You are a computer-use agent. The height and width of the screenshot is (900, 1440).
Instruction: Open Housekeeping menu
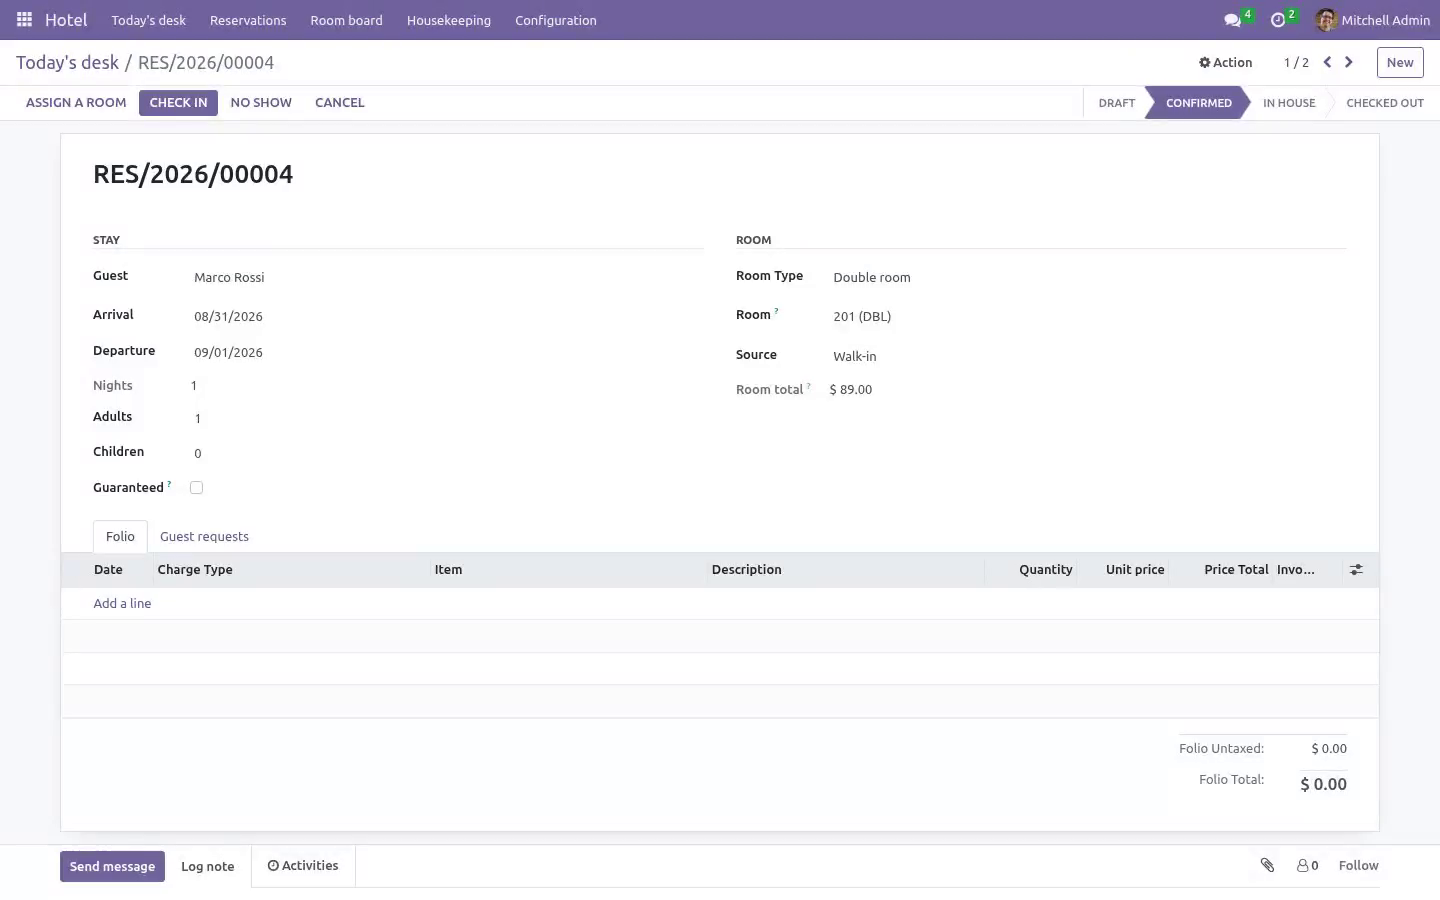(x=449, y=20)
